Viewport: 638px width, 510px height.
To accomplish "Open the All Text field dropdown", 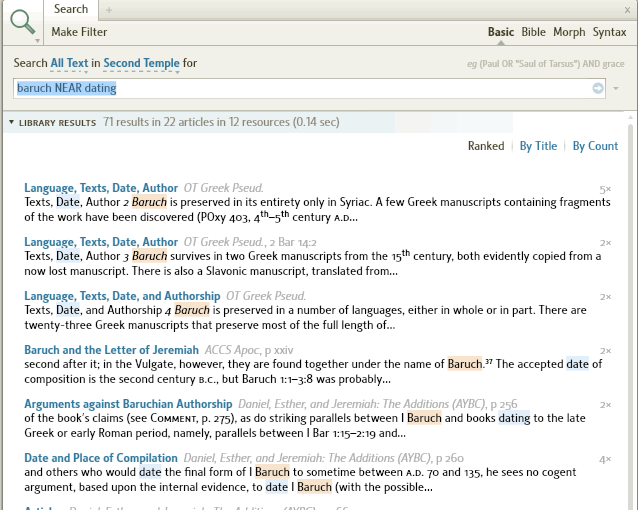I will point(69,63).
